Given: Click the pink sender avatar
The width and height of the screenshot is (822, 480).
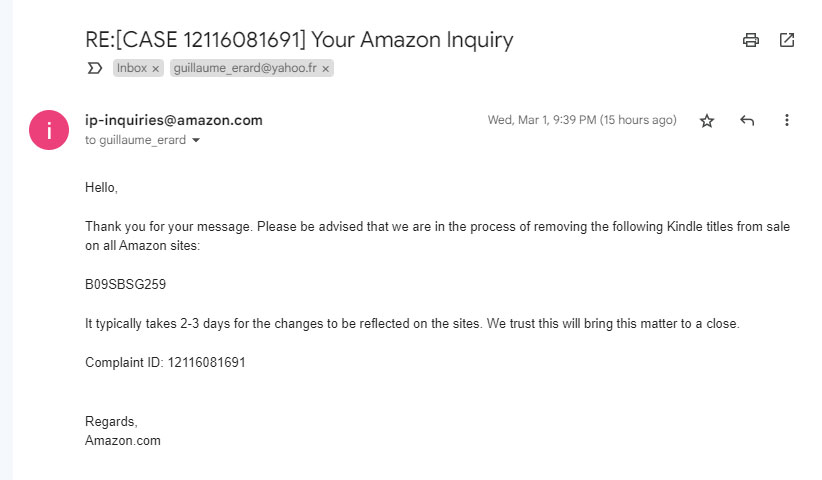Looking at the screenshot, I should click(x=48, y=130).
